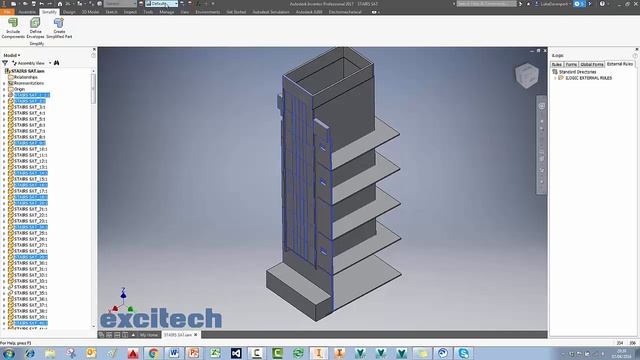Viewport: 640px width, 360px height.
Task: Click the Define Envelopes tool
Action: 36,29
